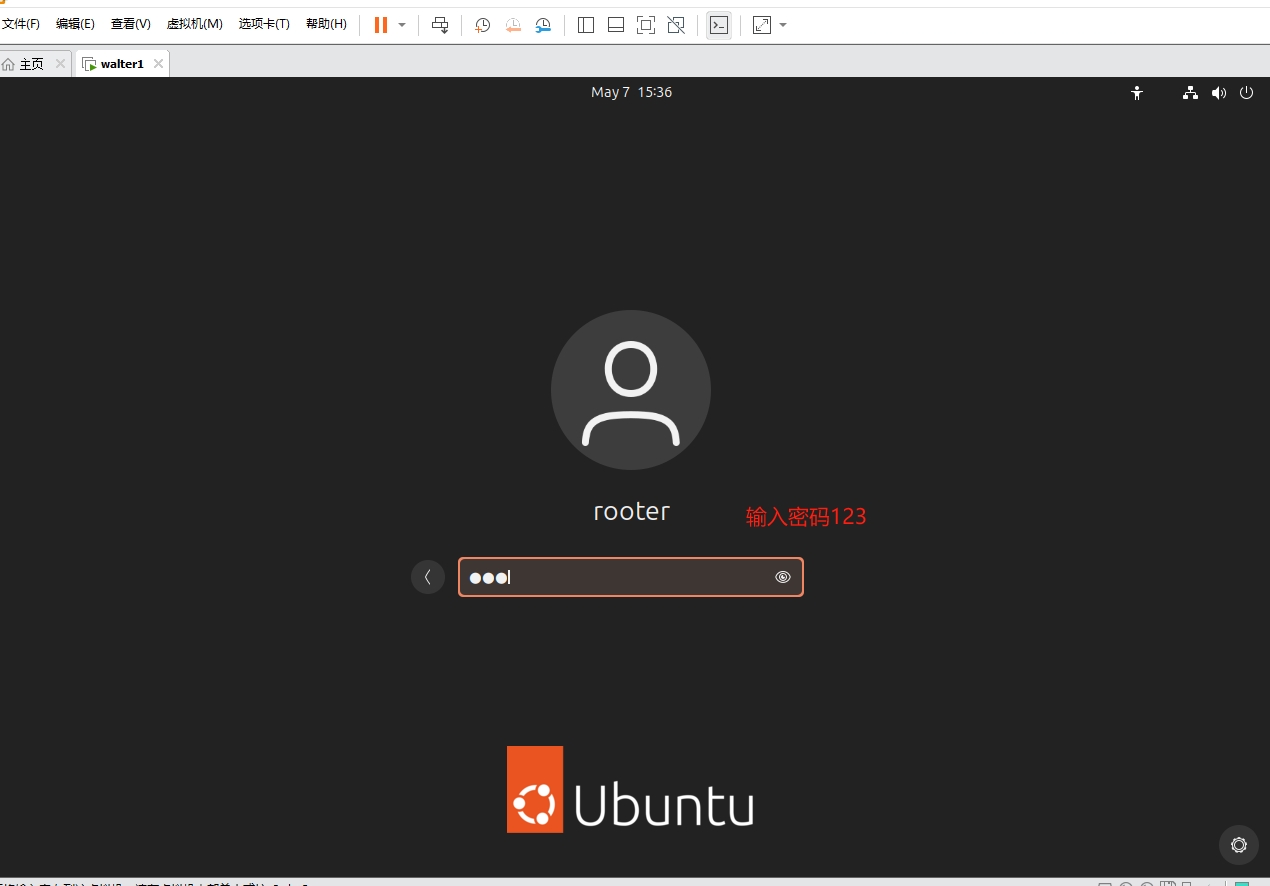Toggle the thumbnail bar view icon
The height and width of the screenshot is (886, 1270).
tap(616, 25)
